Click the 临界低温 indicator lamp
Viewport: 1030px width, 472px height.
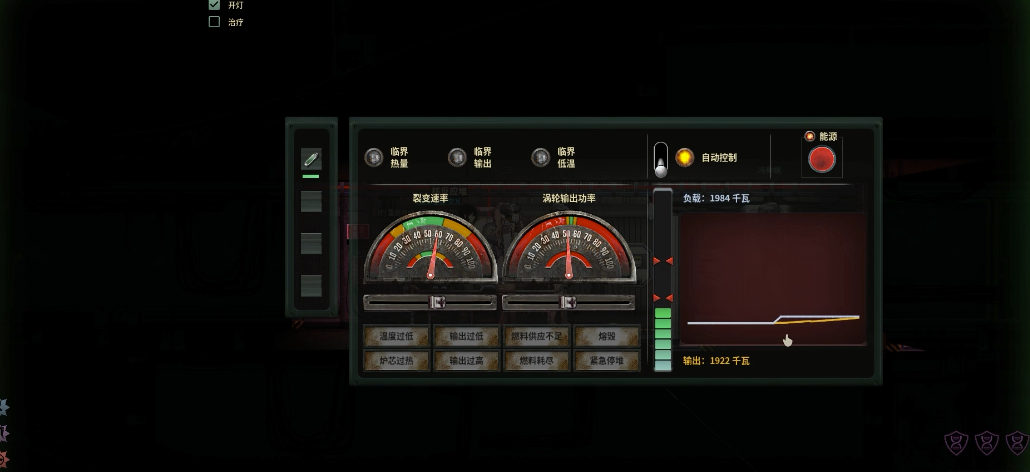point(541,158)
